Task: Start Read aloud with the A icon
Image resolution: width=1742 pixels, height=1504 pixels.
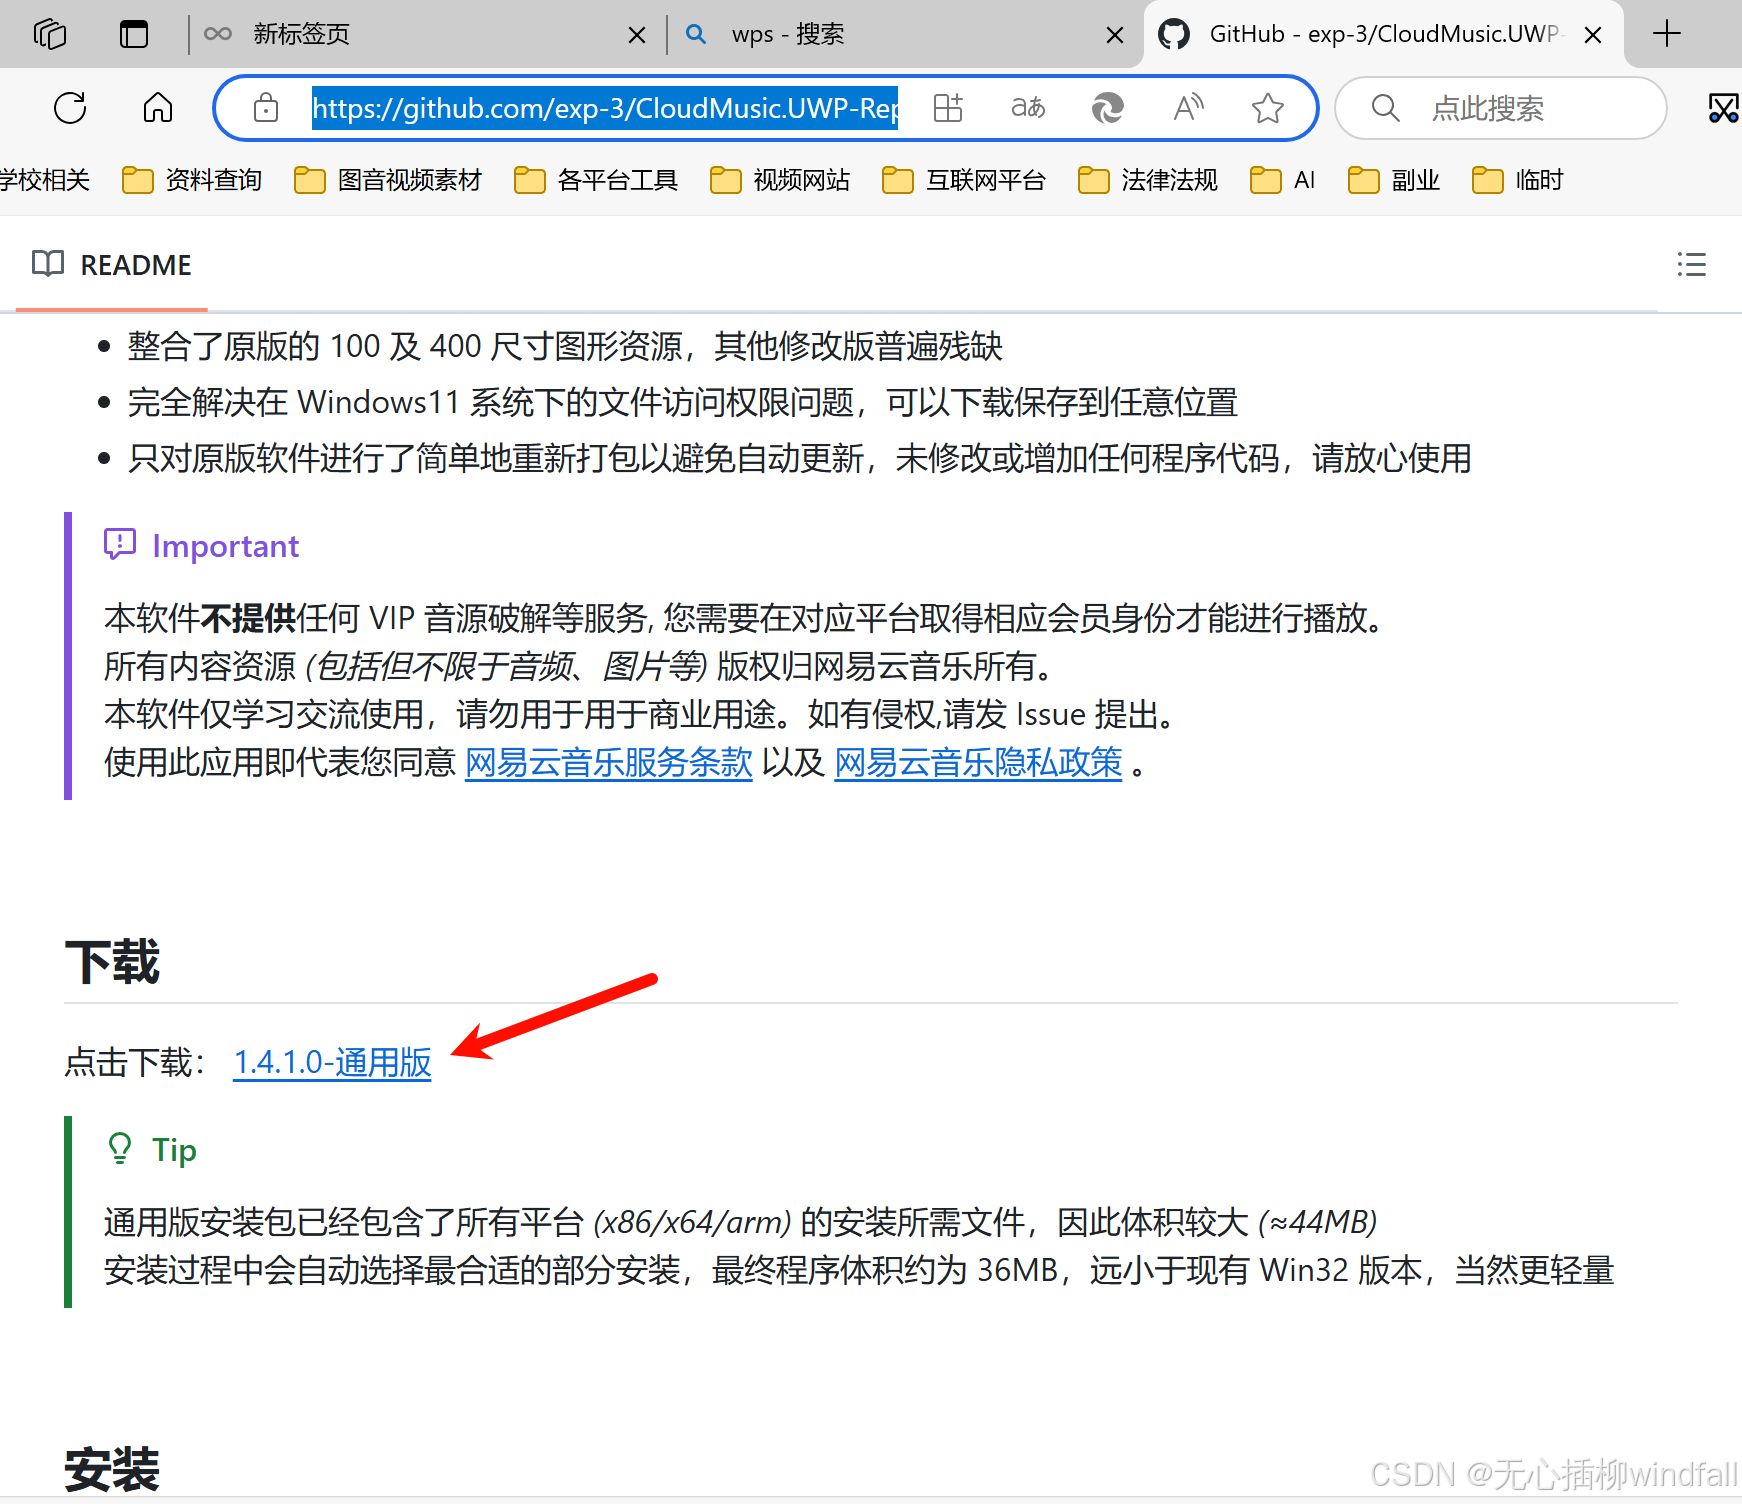Action: [1188, 108]
